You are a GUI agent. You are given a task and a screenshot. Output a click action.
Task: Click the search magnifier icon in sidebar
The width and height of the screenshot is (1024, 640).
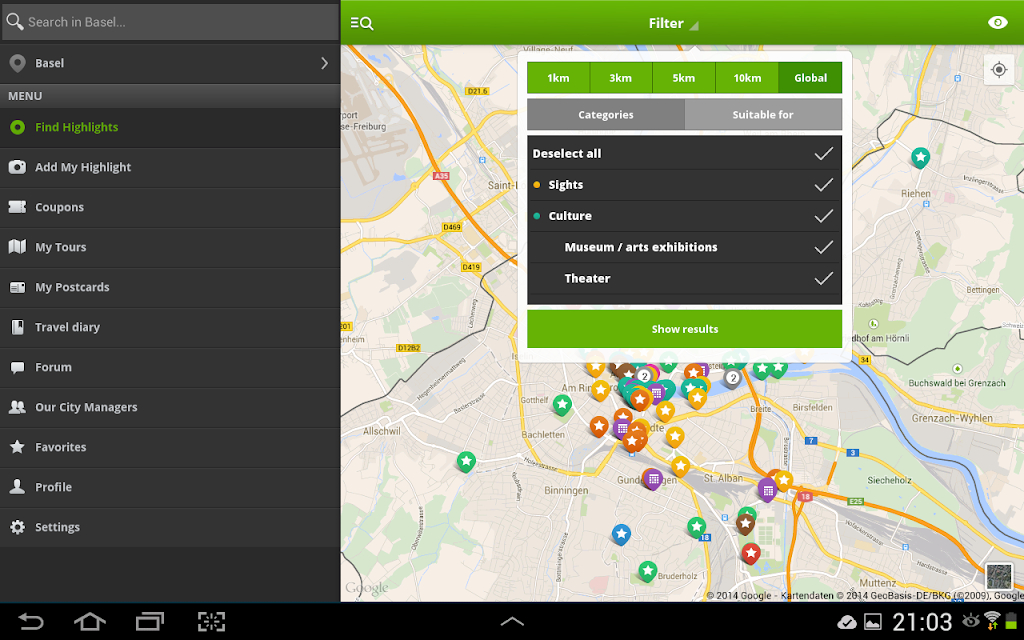[x=15, y=22]
